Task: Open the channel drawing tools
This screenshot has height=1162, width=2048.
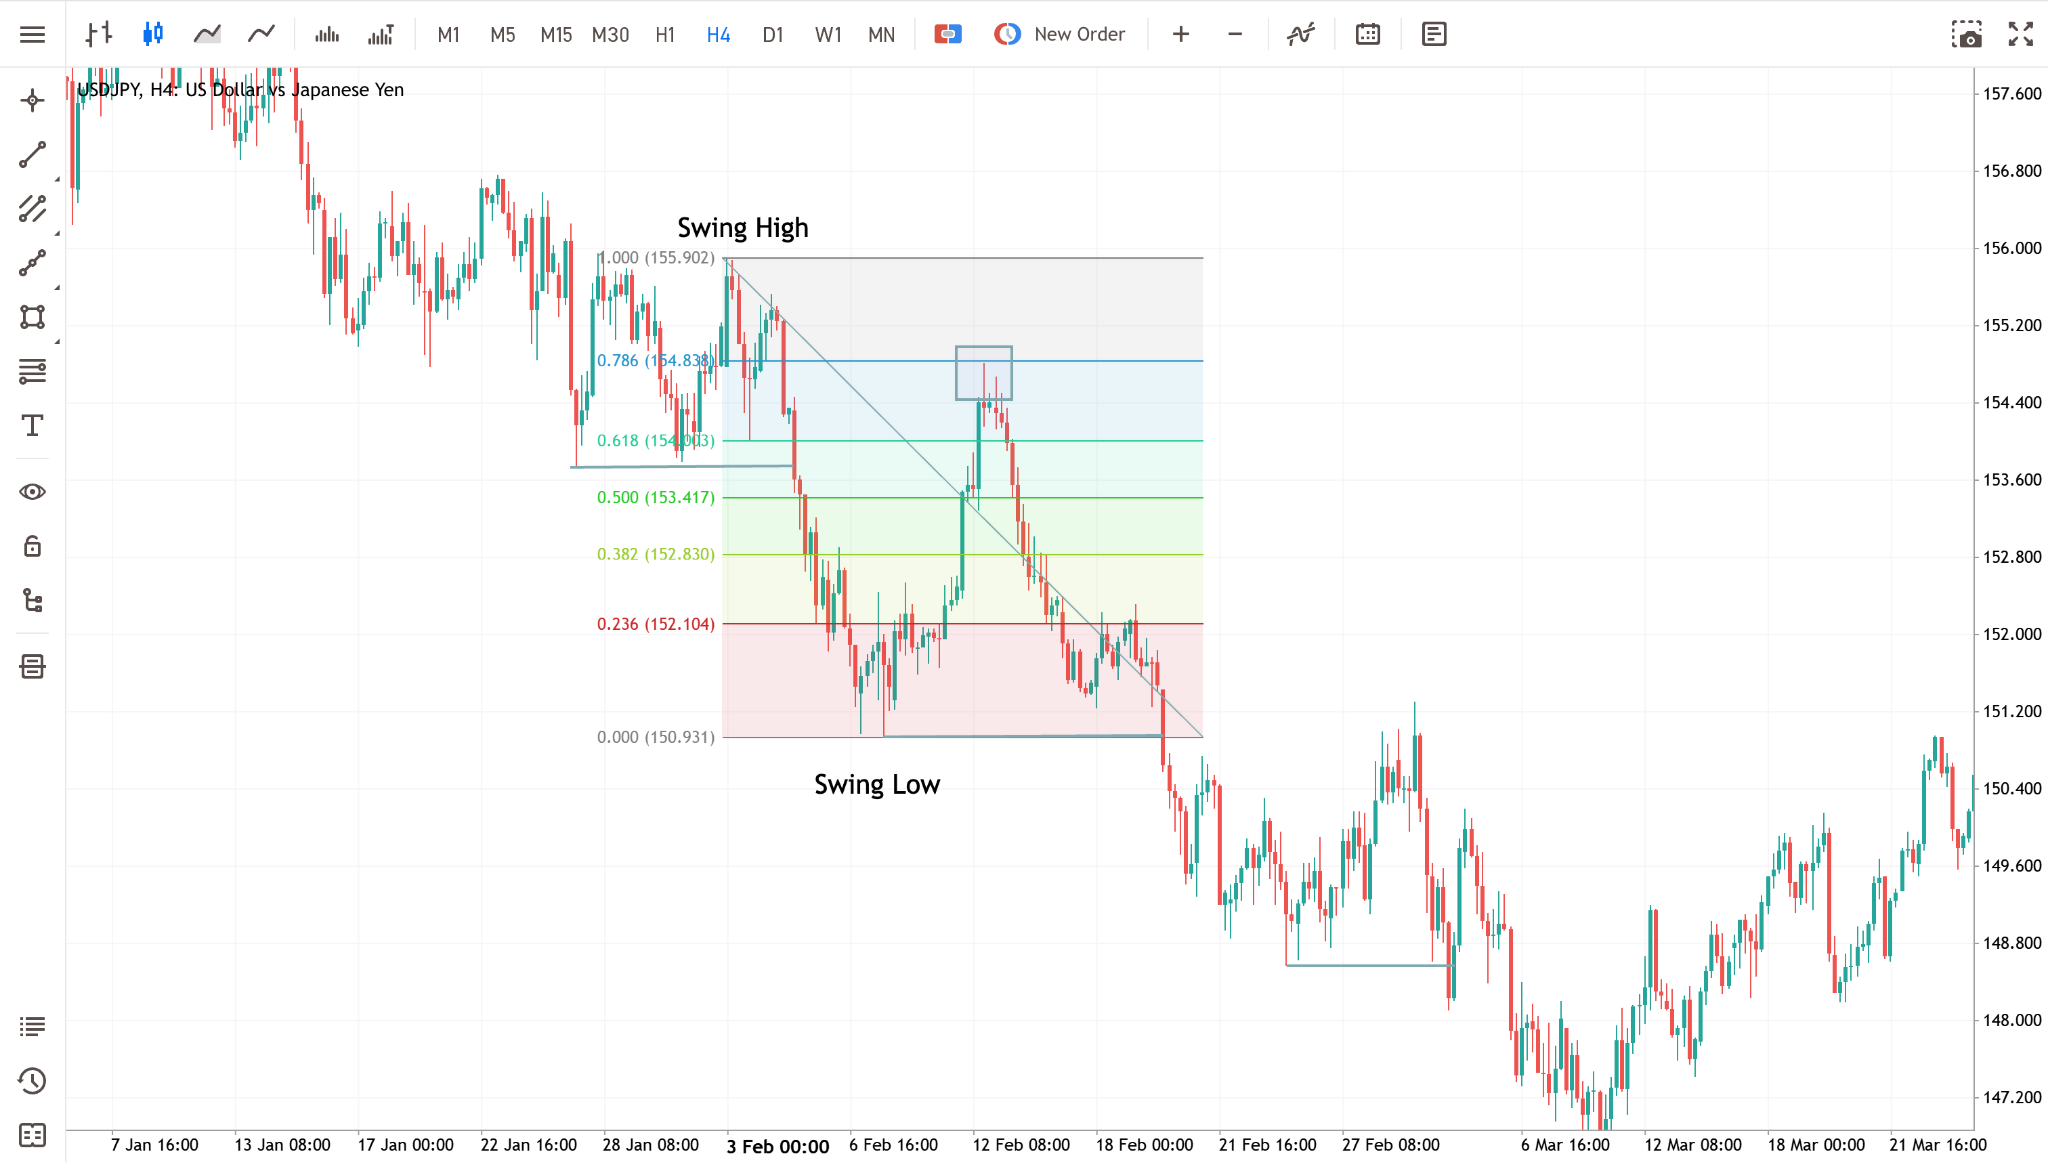Action: (x=32, y=208)
